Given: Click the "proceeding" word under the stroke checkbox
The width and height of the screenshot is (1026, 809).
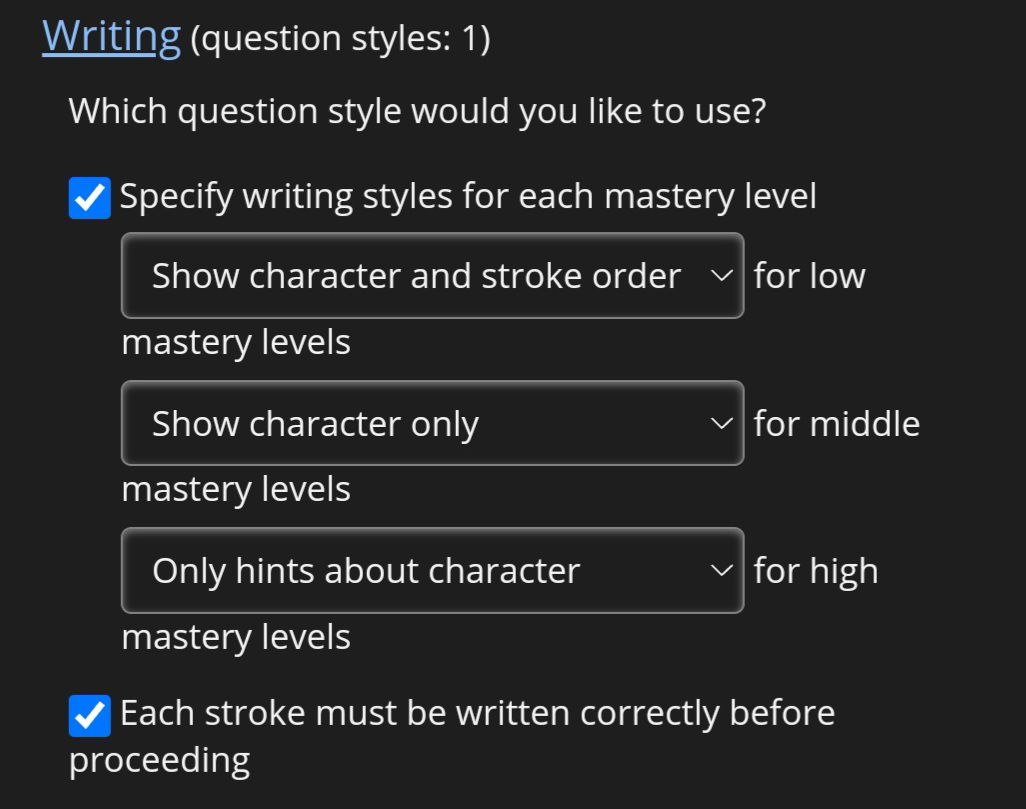Looking at the screenshot, I should [x=159, y=760].
